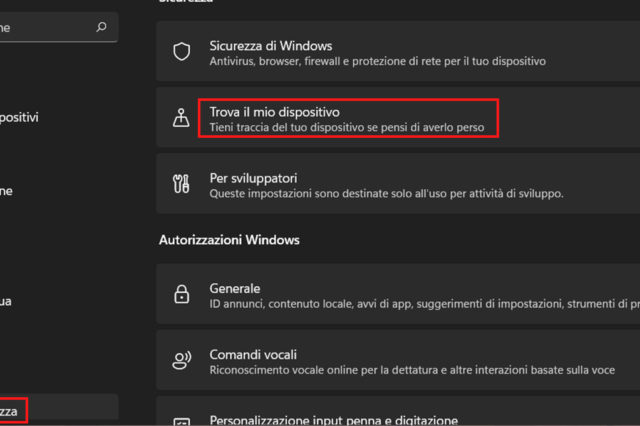Click the Personalizzazione input penna icon
The image size is (640, 426).
pyautogui.click(x=182, y=422)
